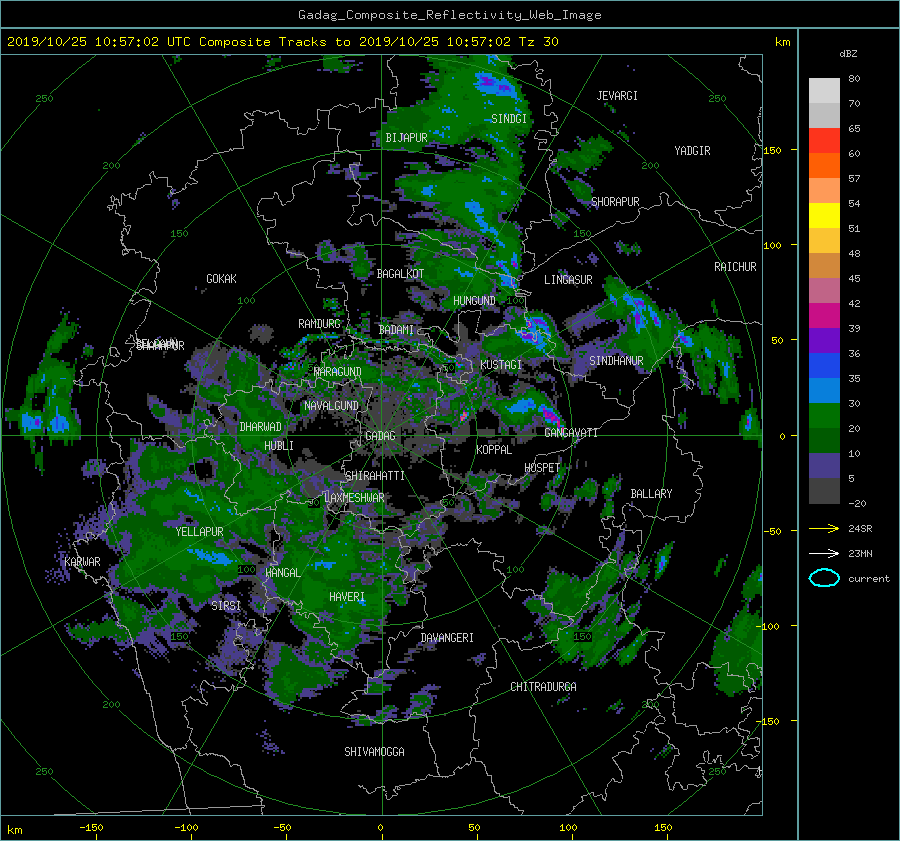Select the light blue 30 dBZ swatch
The height and width of the screenshot is (841, 900).
click(x=824, y=390)
